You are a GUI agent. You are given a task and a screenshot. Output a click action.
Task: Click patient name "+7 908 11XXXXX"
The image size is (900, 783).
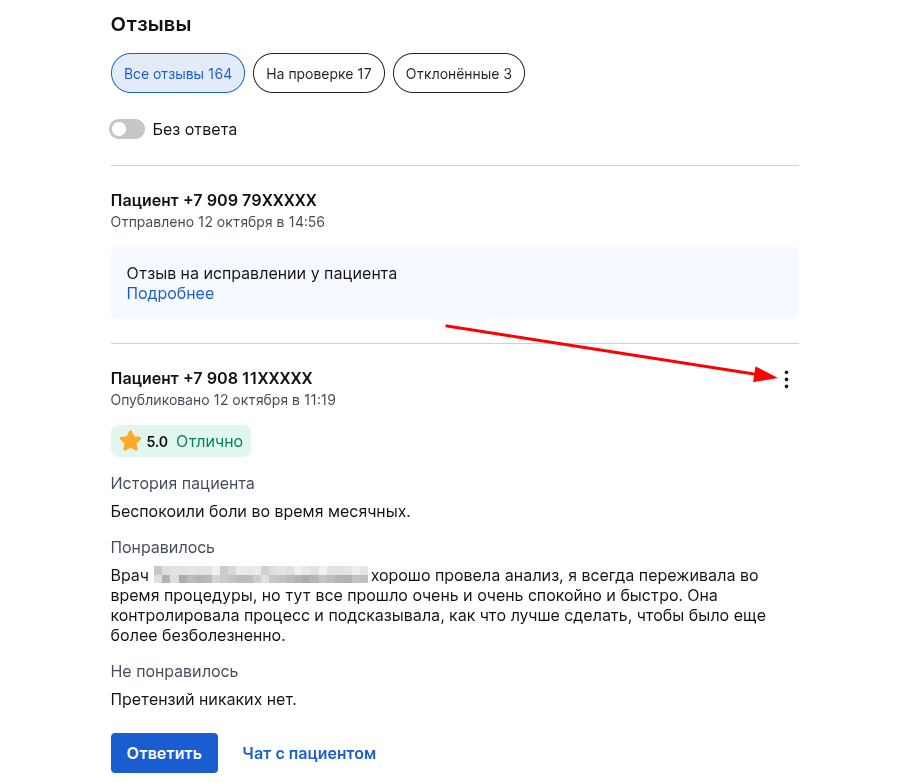(211, 378)
